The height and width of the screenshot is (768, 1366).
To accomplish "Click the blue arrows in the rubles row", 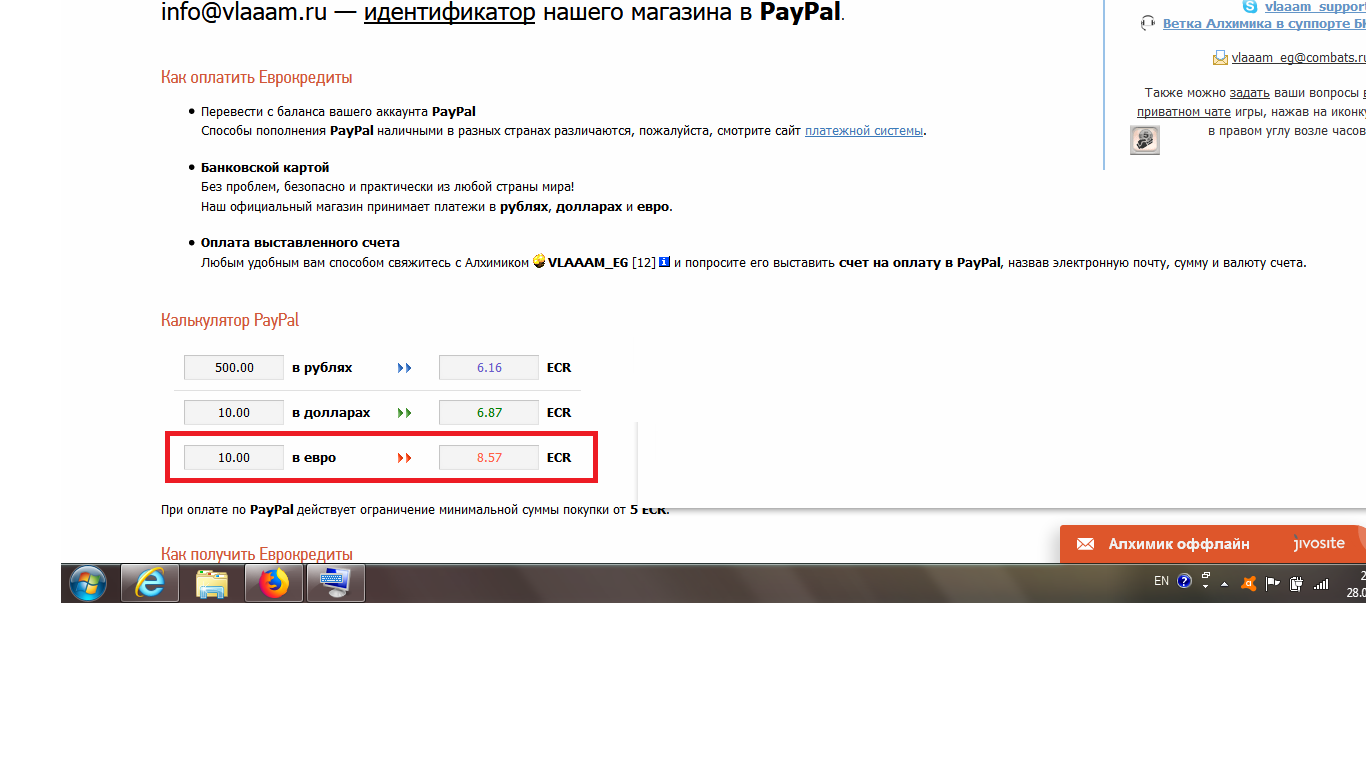I will pos(404,368).
